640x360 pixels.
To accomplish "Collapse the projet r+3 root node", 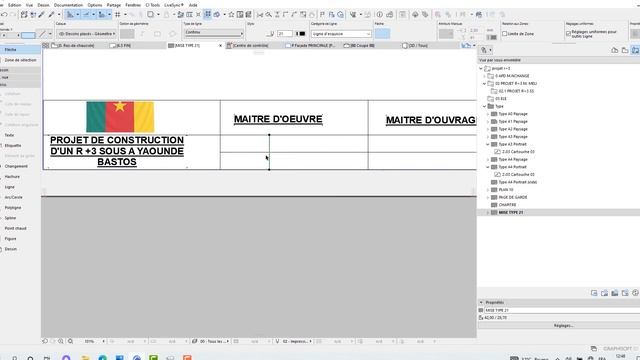I will point(481,69).
